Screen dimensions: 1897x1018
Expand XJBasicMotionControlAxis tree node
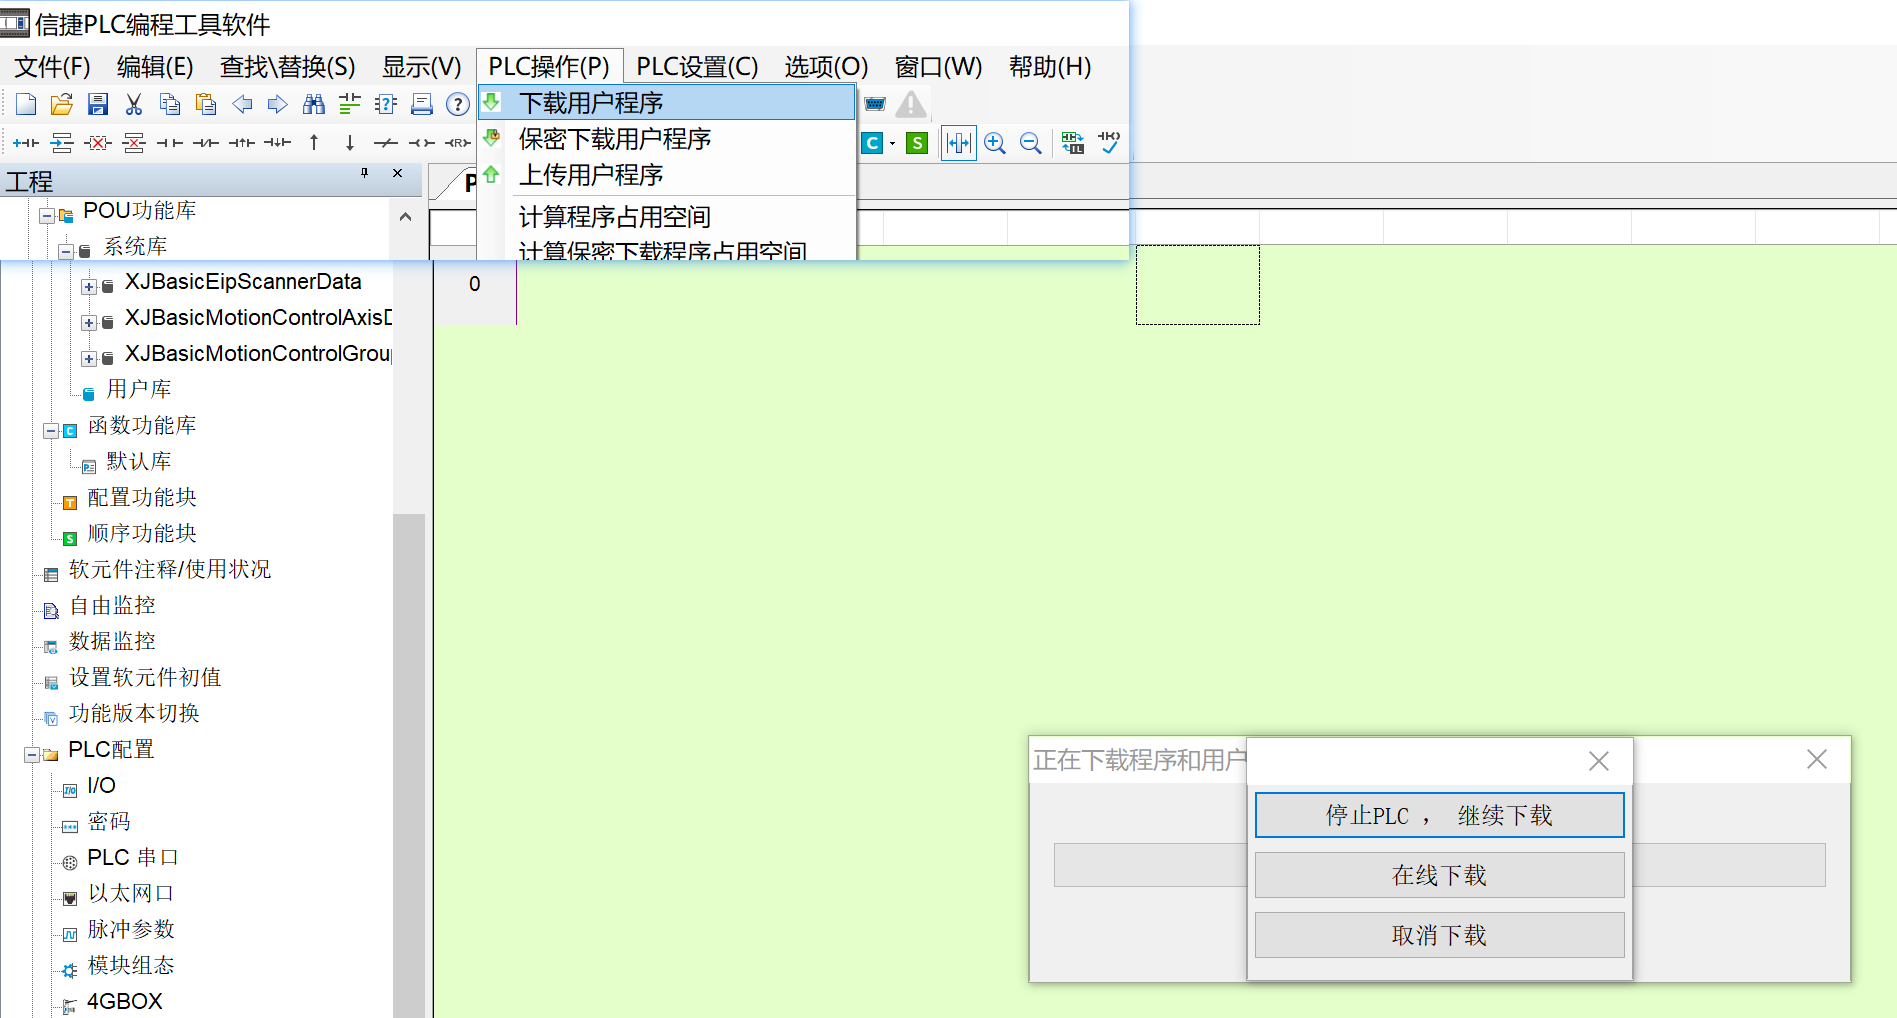89,323
